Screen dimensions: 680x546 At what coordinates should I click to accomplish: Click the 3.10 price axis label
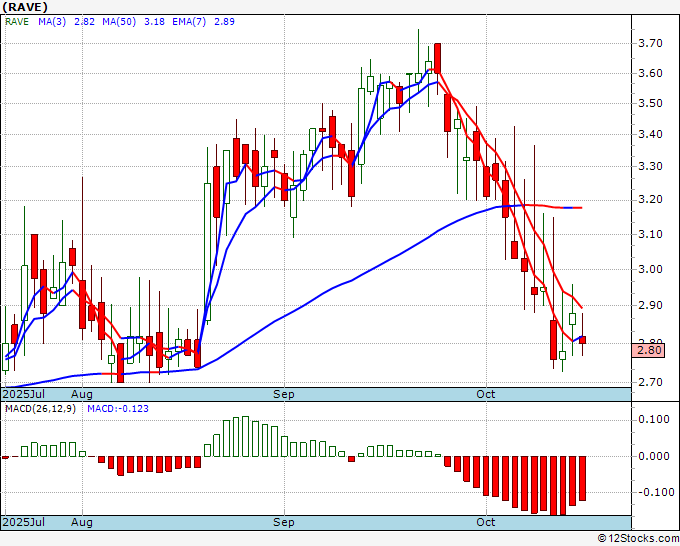click(x=651, y=234)
